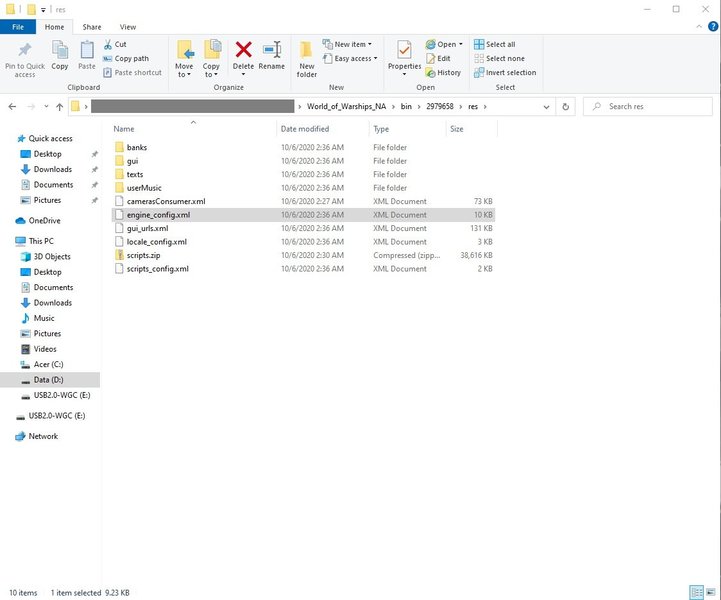
Task: Switch to details view layout
Action: 696,593
